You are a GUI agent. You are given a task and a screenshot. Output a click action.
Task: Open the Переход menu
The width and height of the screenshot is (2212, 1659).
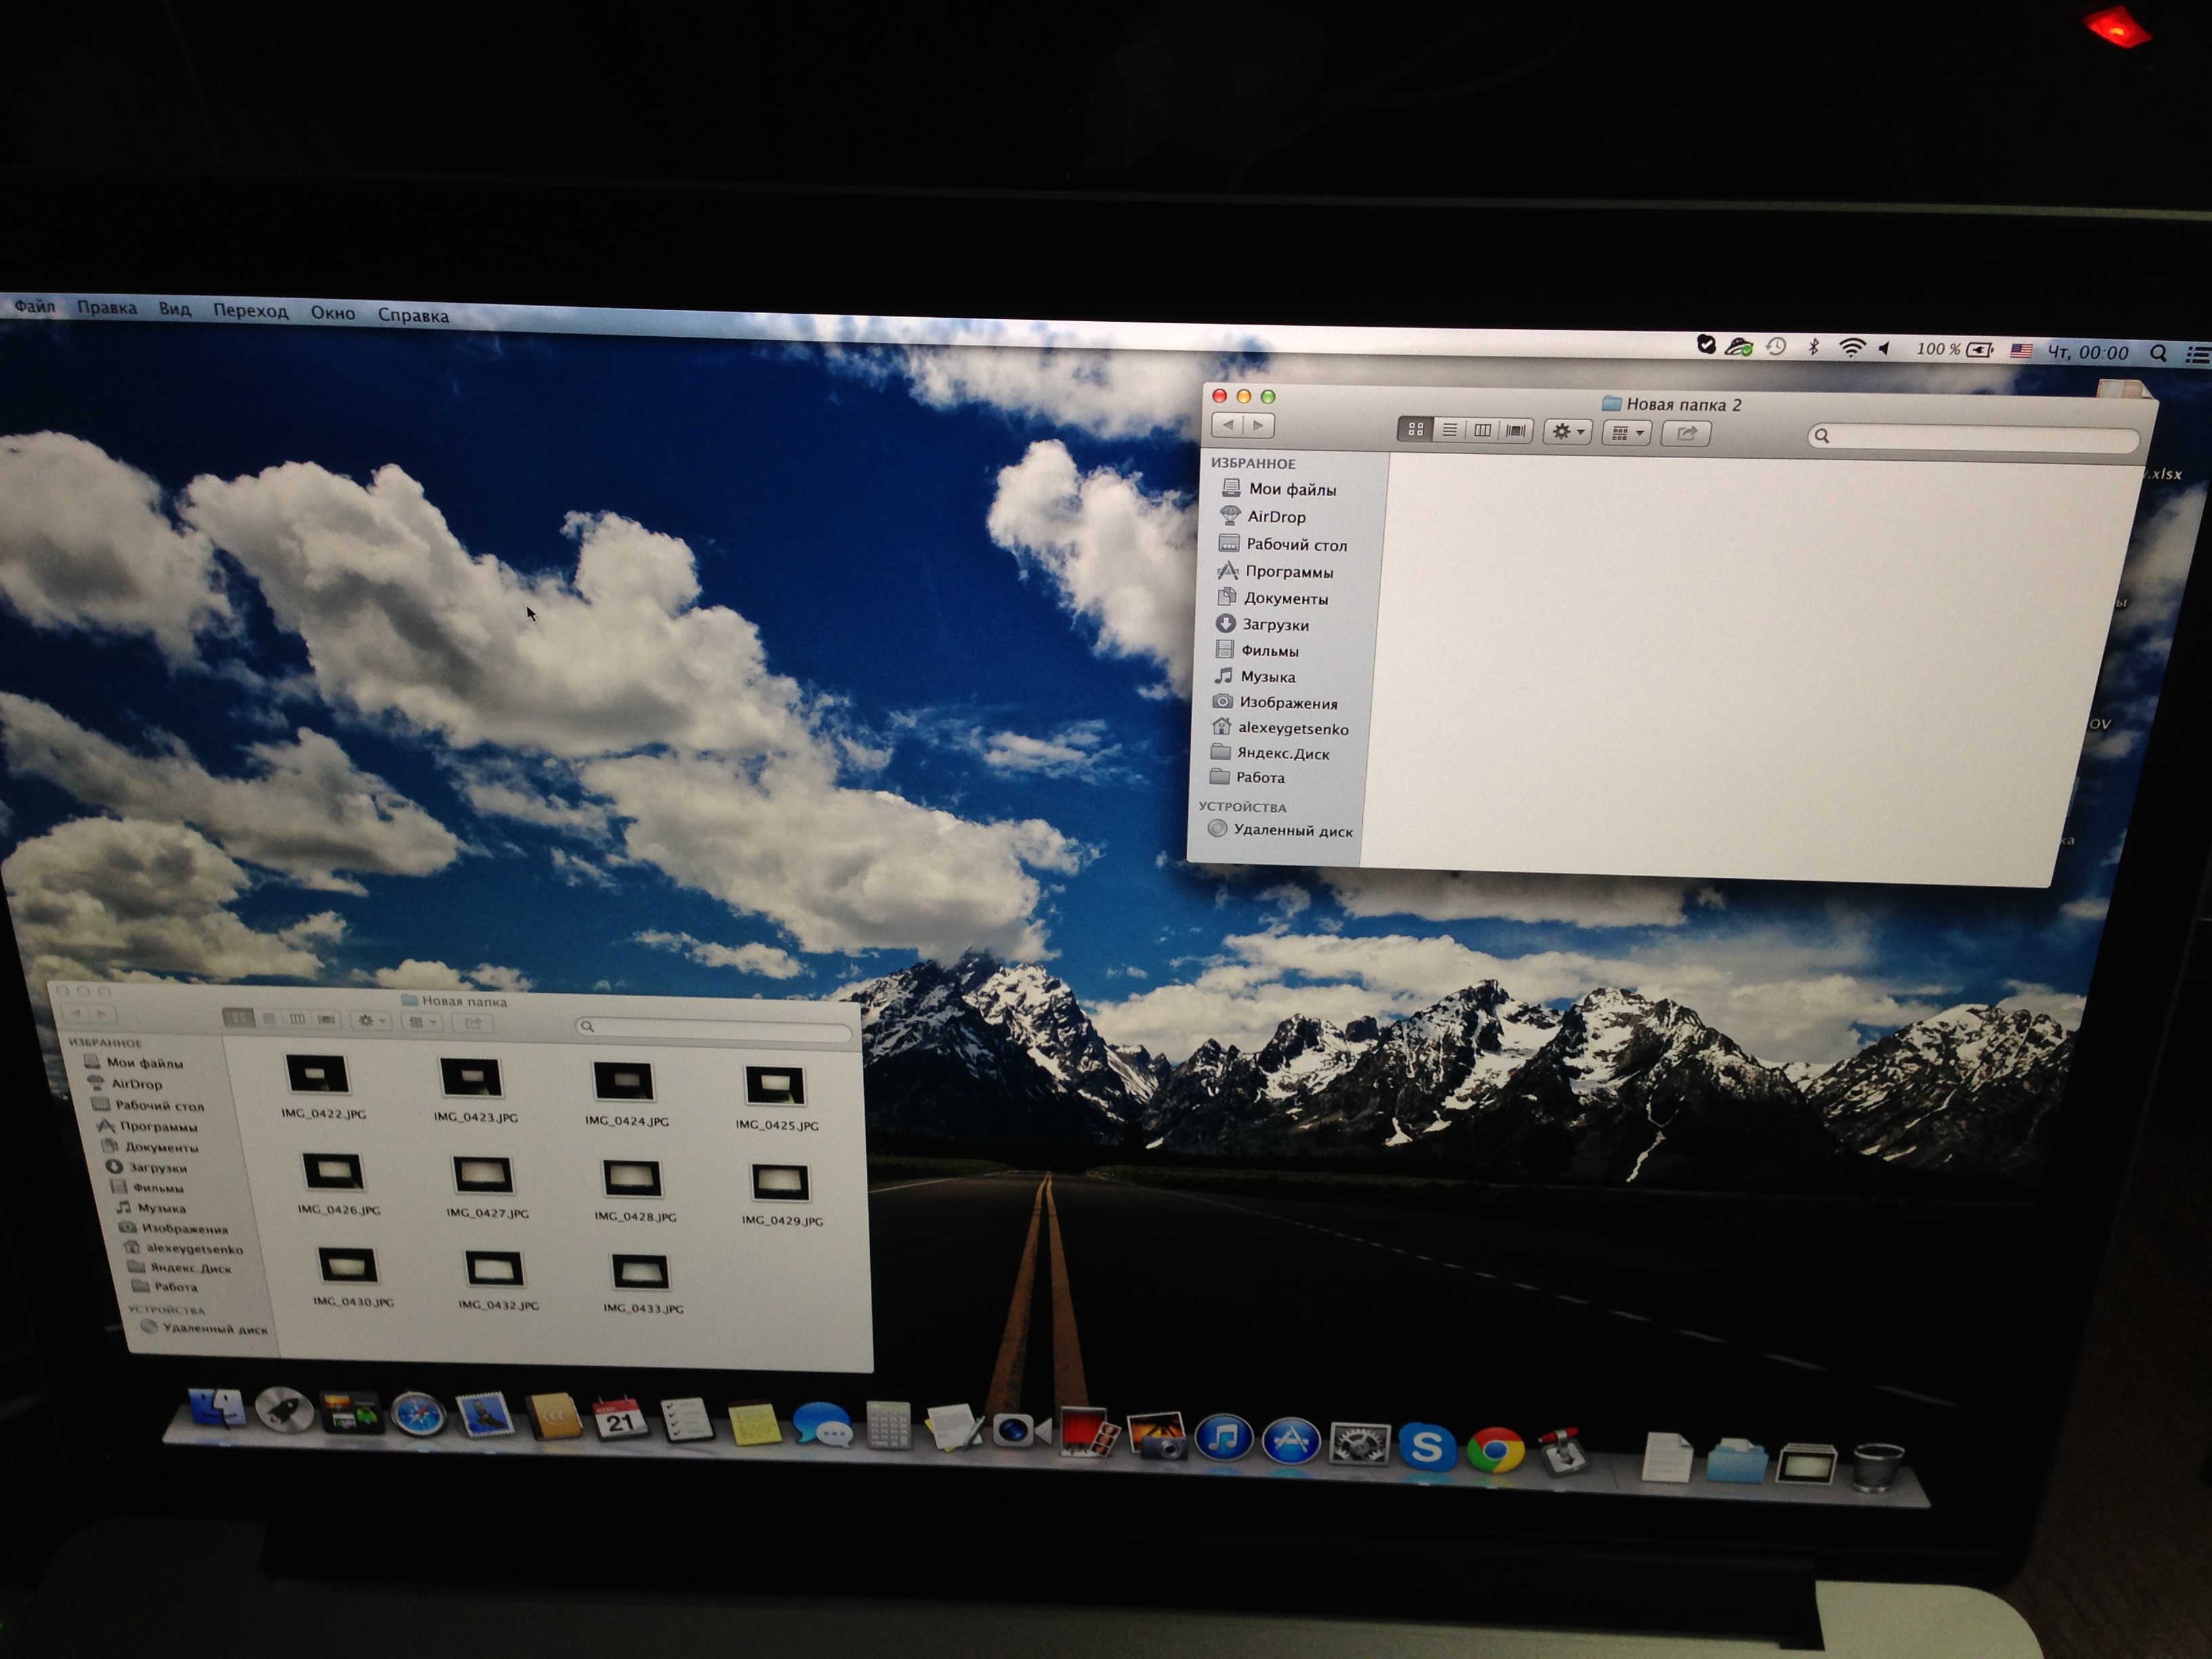[x=250, y=311]
